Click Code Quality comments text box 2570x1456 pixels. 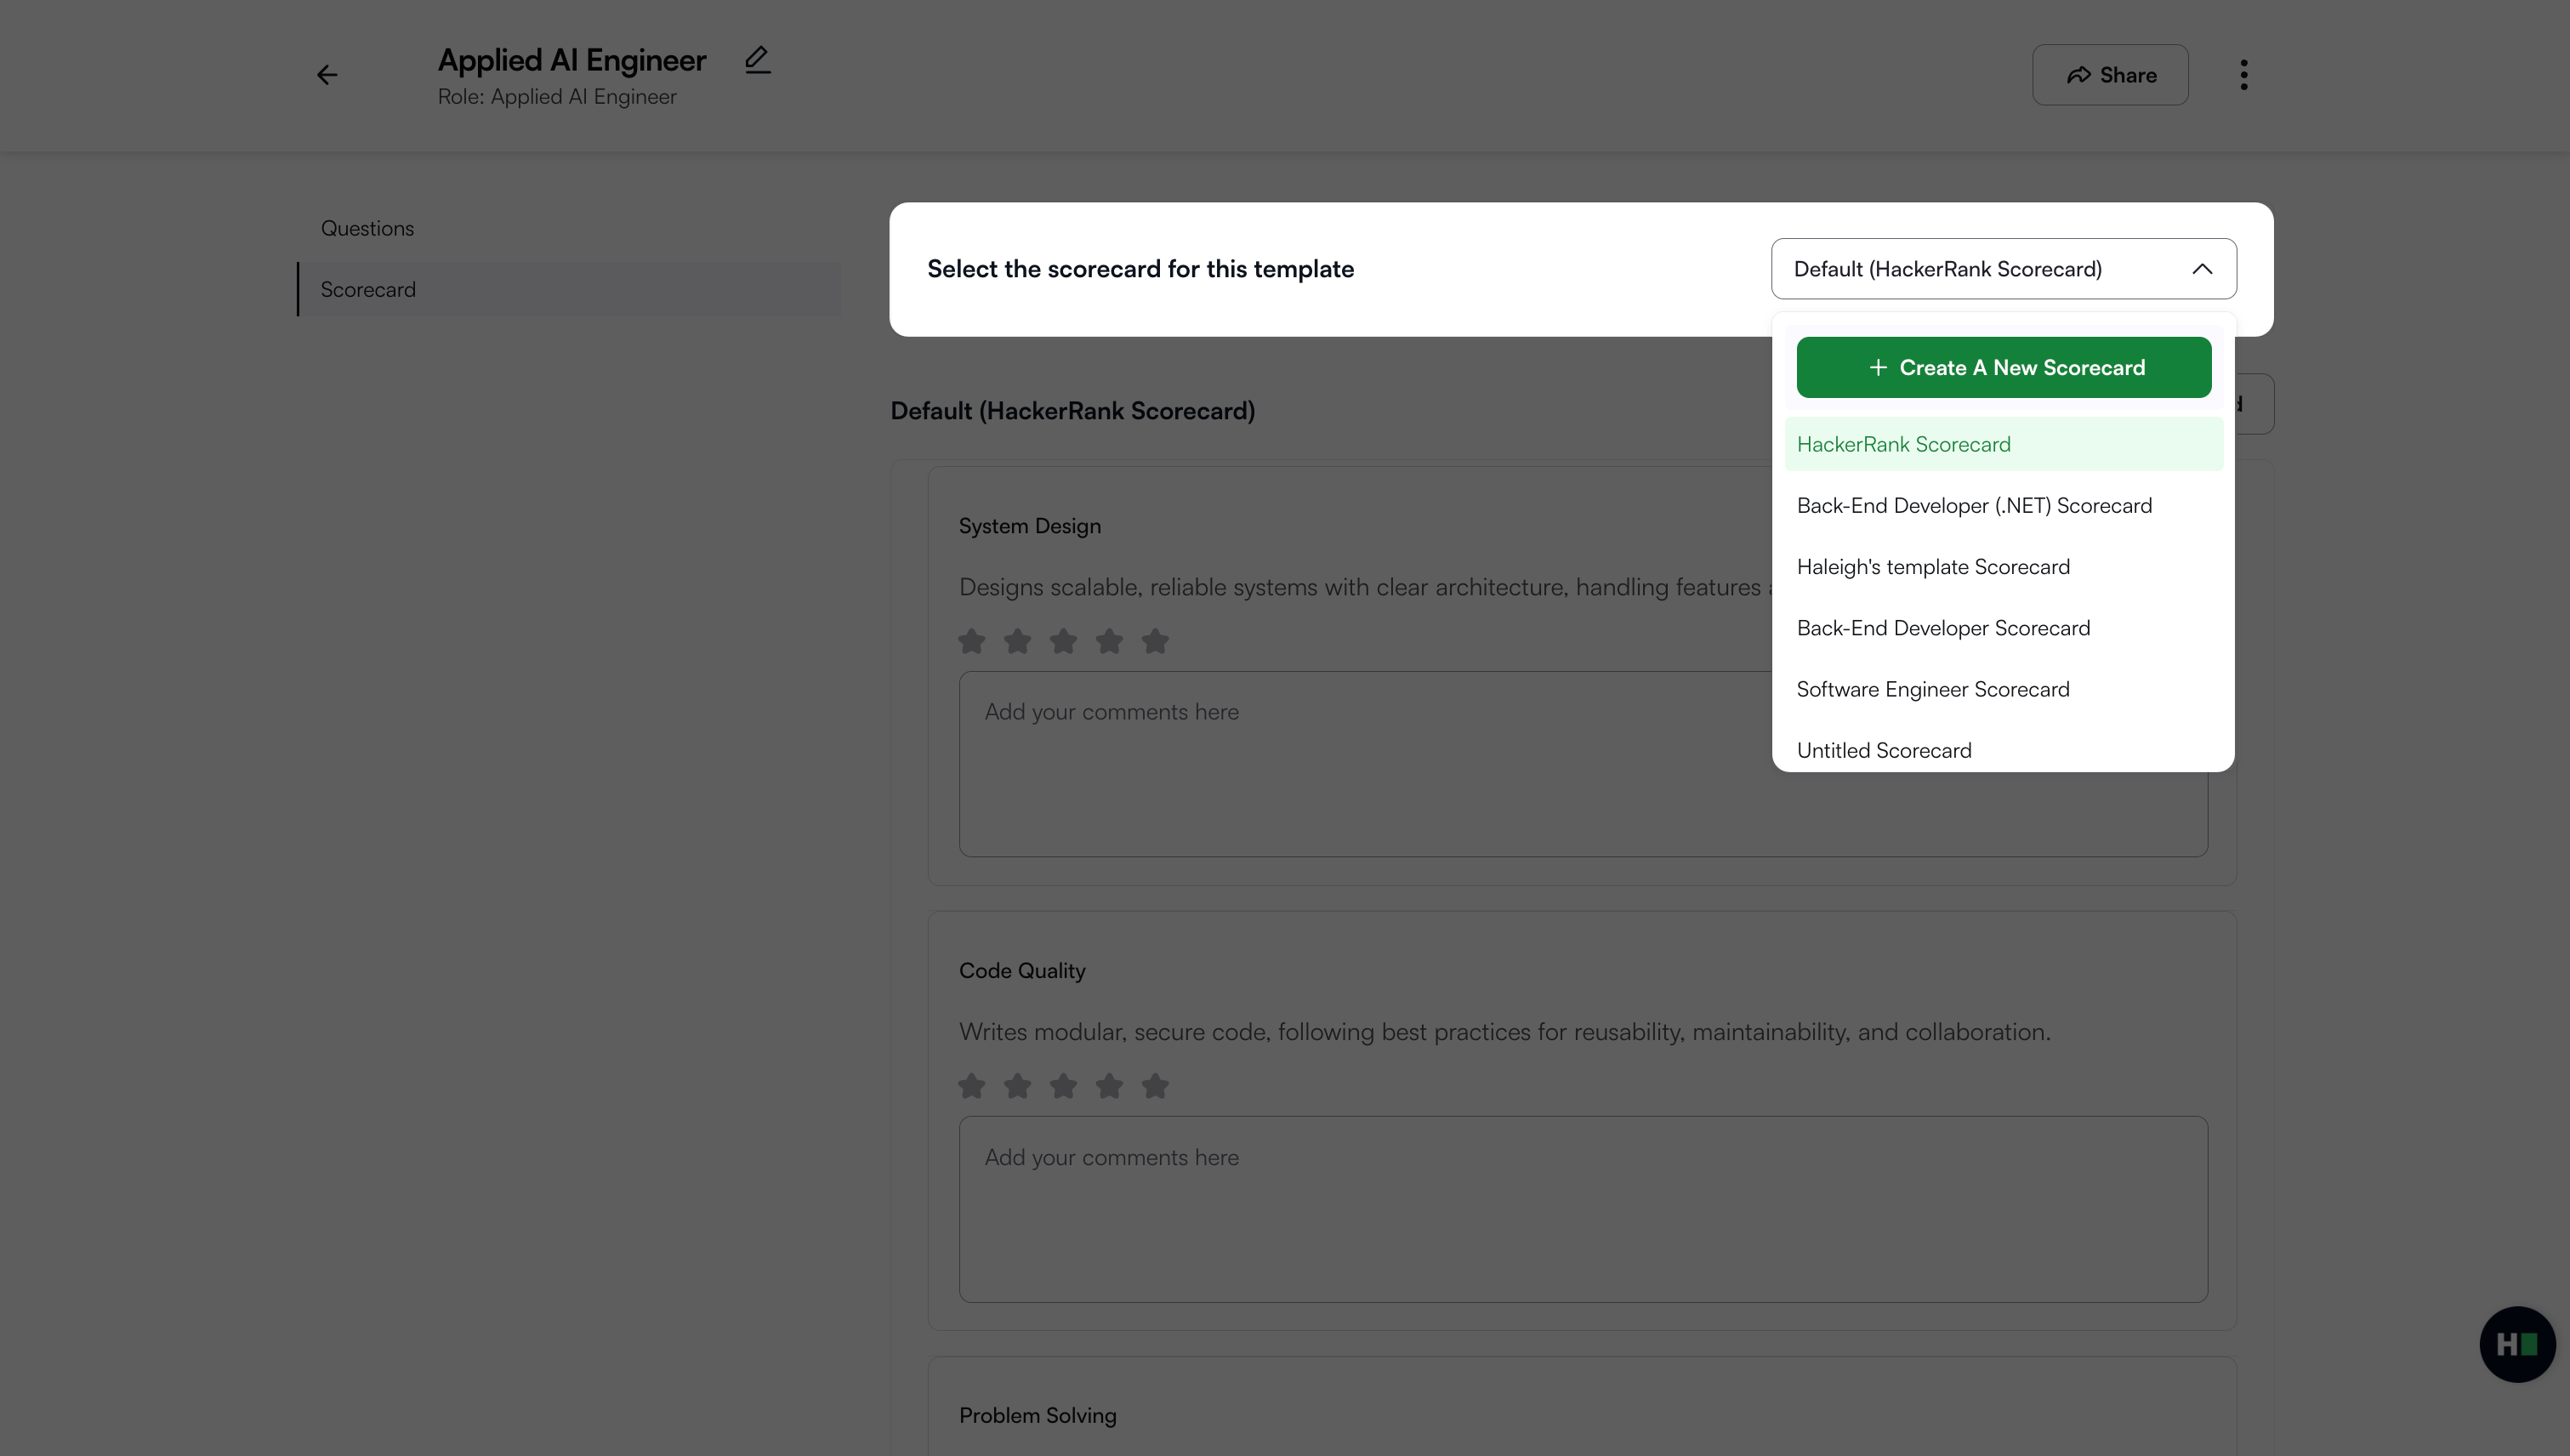[1582, 1208]
